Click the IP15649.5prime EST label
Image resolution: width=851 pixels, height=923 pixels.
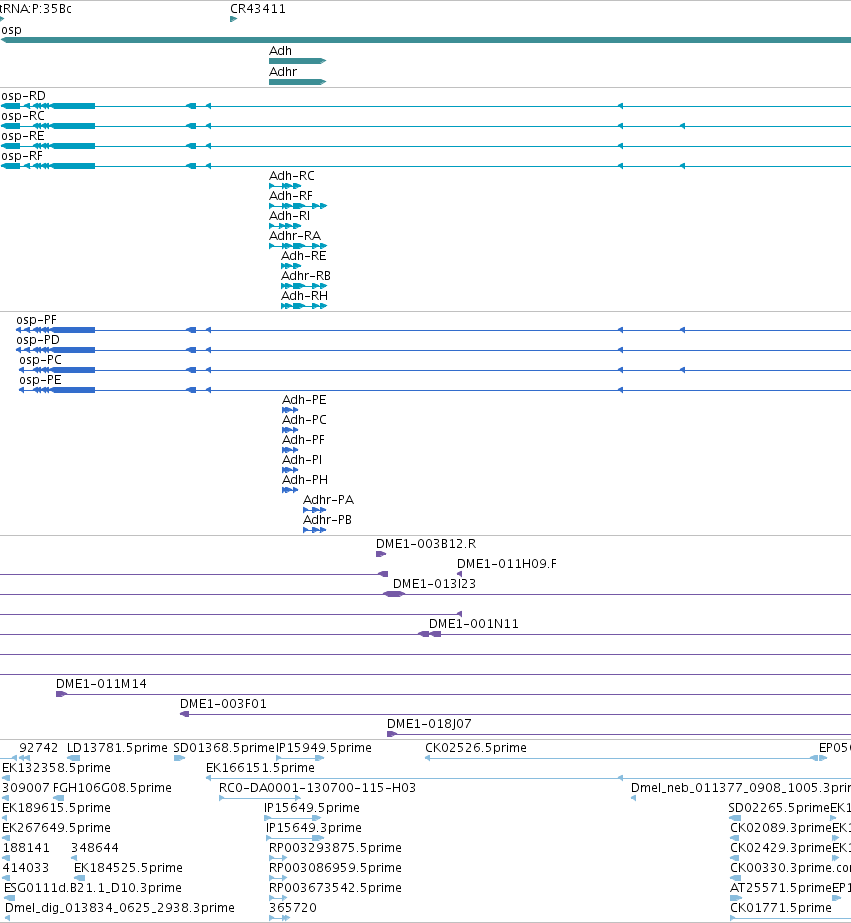[x=312, y=808]
